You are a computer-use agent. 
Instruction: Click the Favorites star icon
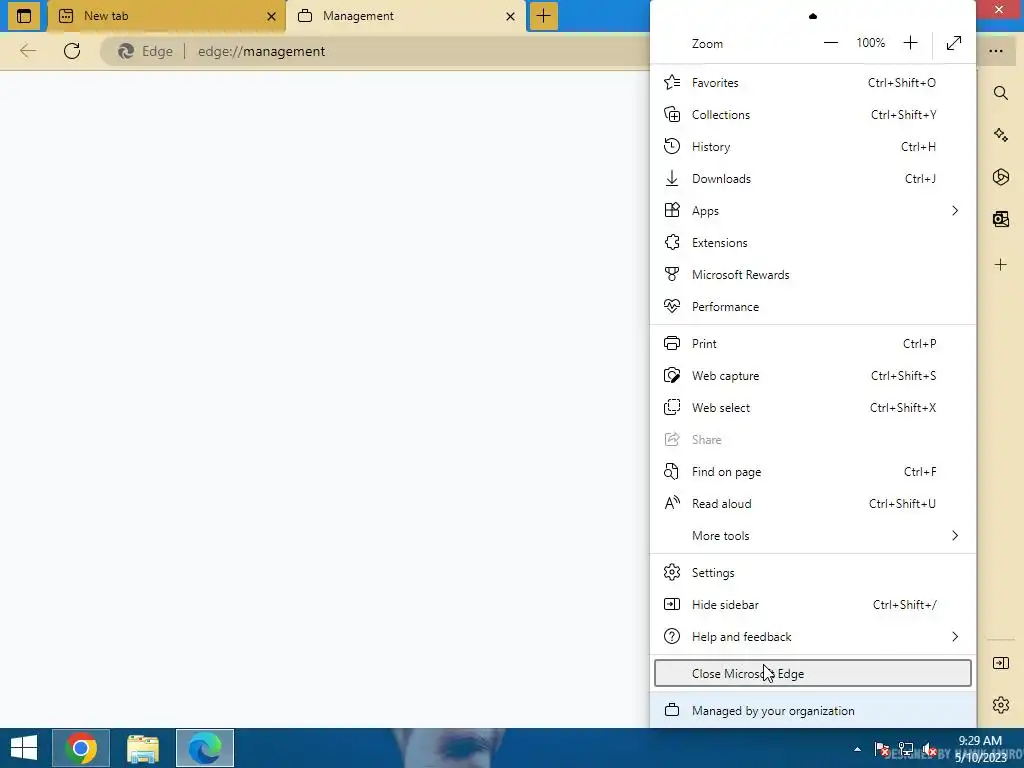click(x=671, y=83)
